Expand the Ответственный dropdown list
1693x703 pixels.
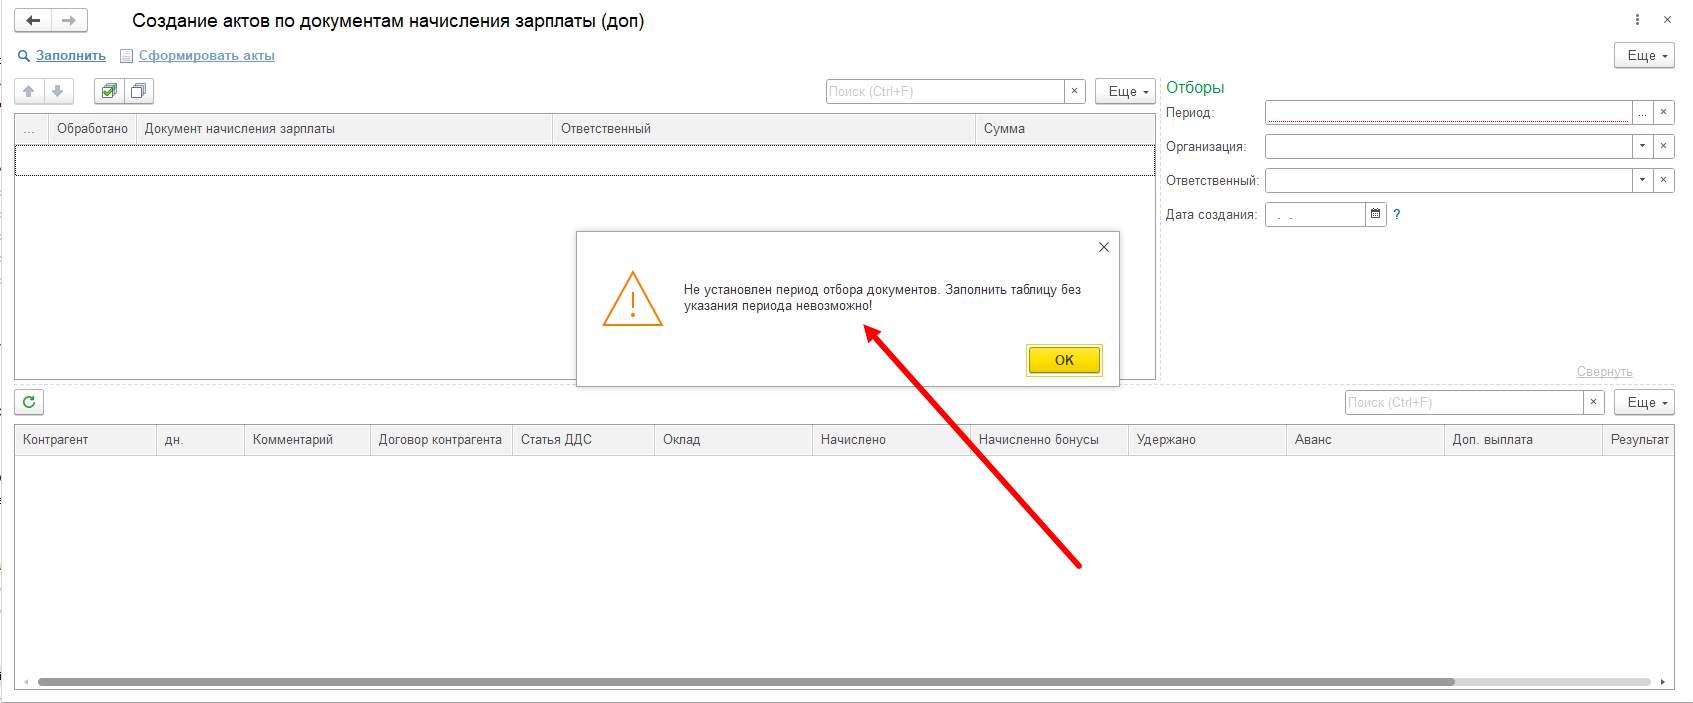click(1642, 181)
